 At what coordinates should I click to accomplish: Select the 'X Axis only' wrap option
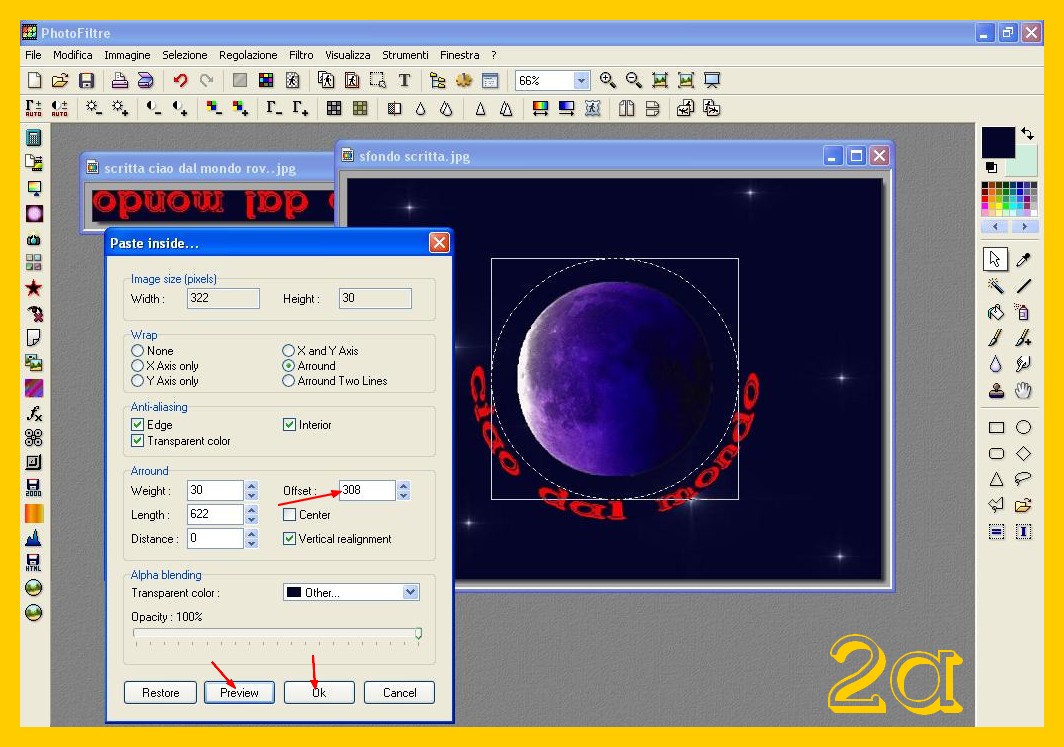pos(138,366)
